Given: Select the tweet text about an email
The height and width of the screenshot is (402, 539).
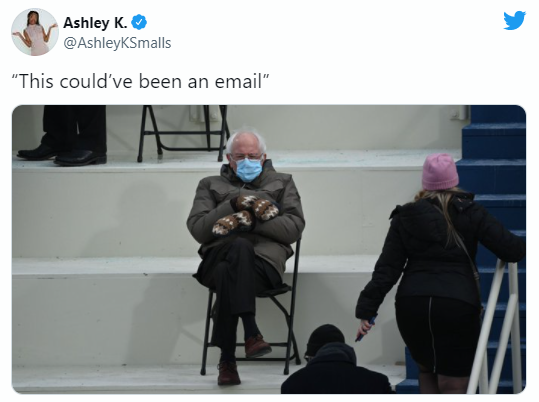Looking at the screenshot, I should (140, 82).
